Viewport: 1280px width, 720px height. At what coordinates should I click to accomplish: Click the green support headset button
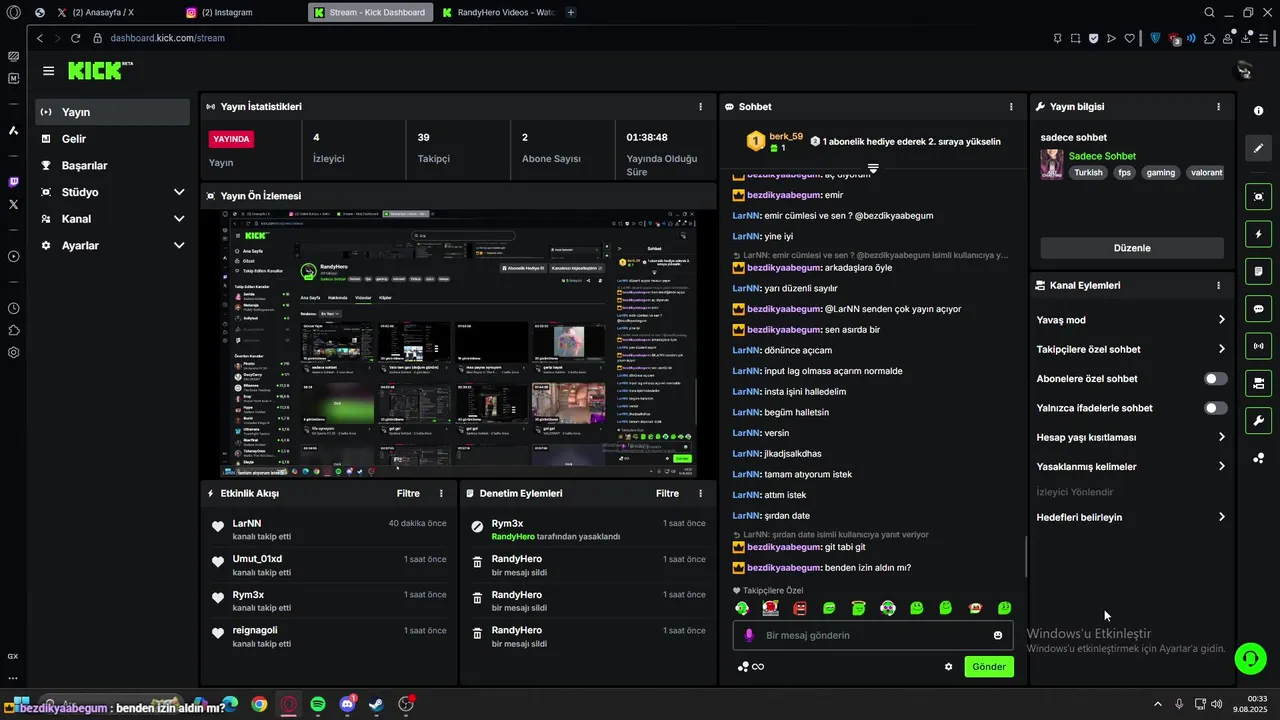(x=1250, y=657)
